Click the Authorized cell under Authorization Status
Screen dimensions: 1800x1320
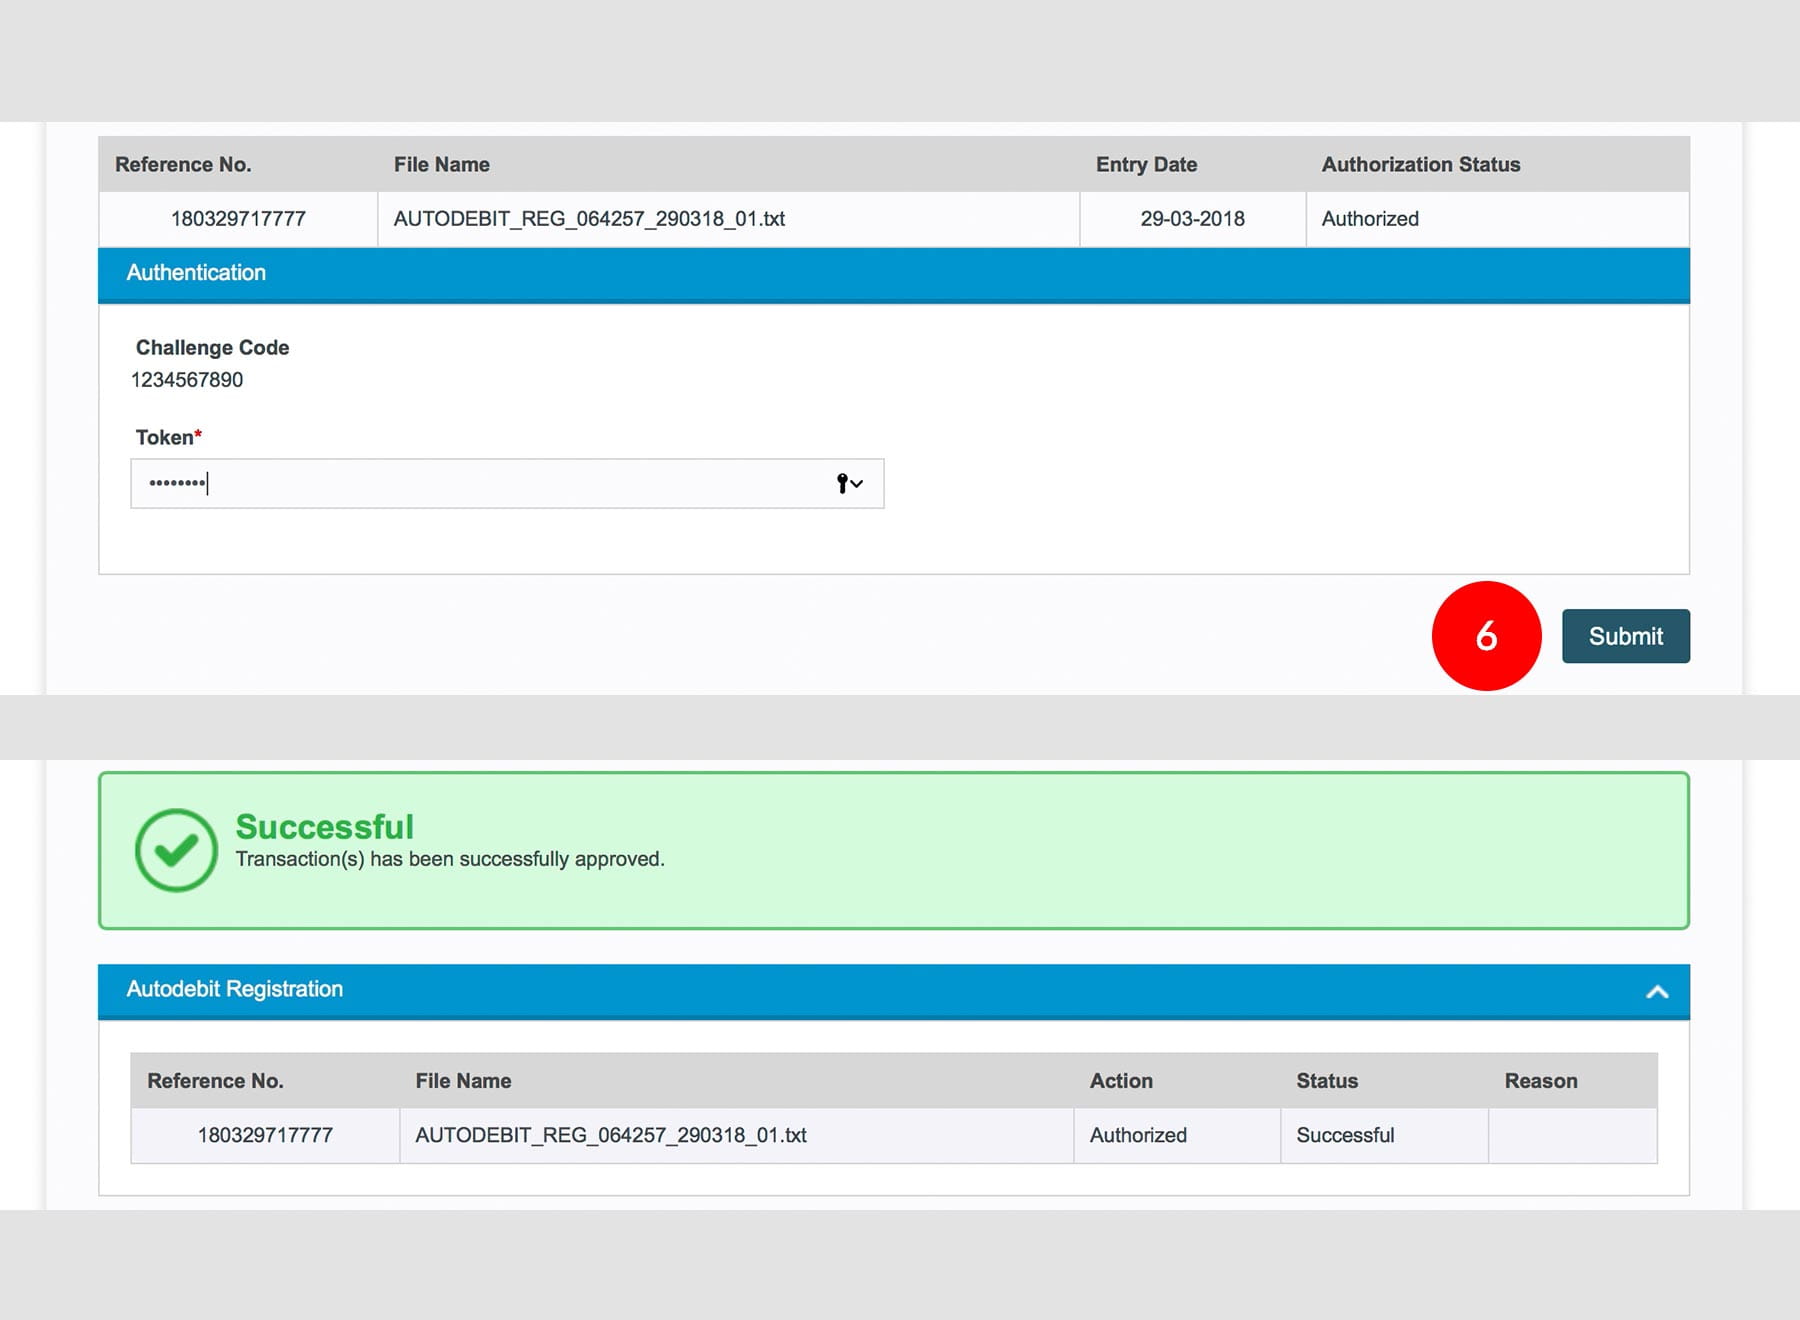click(x=1370, y=219)
